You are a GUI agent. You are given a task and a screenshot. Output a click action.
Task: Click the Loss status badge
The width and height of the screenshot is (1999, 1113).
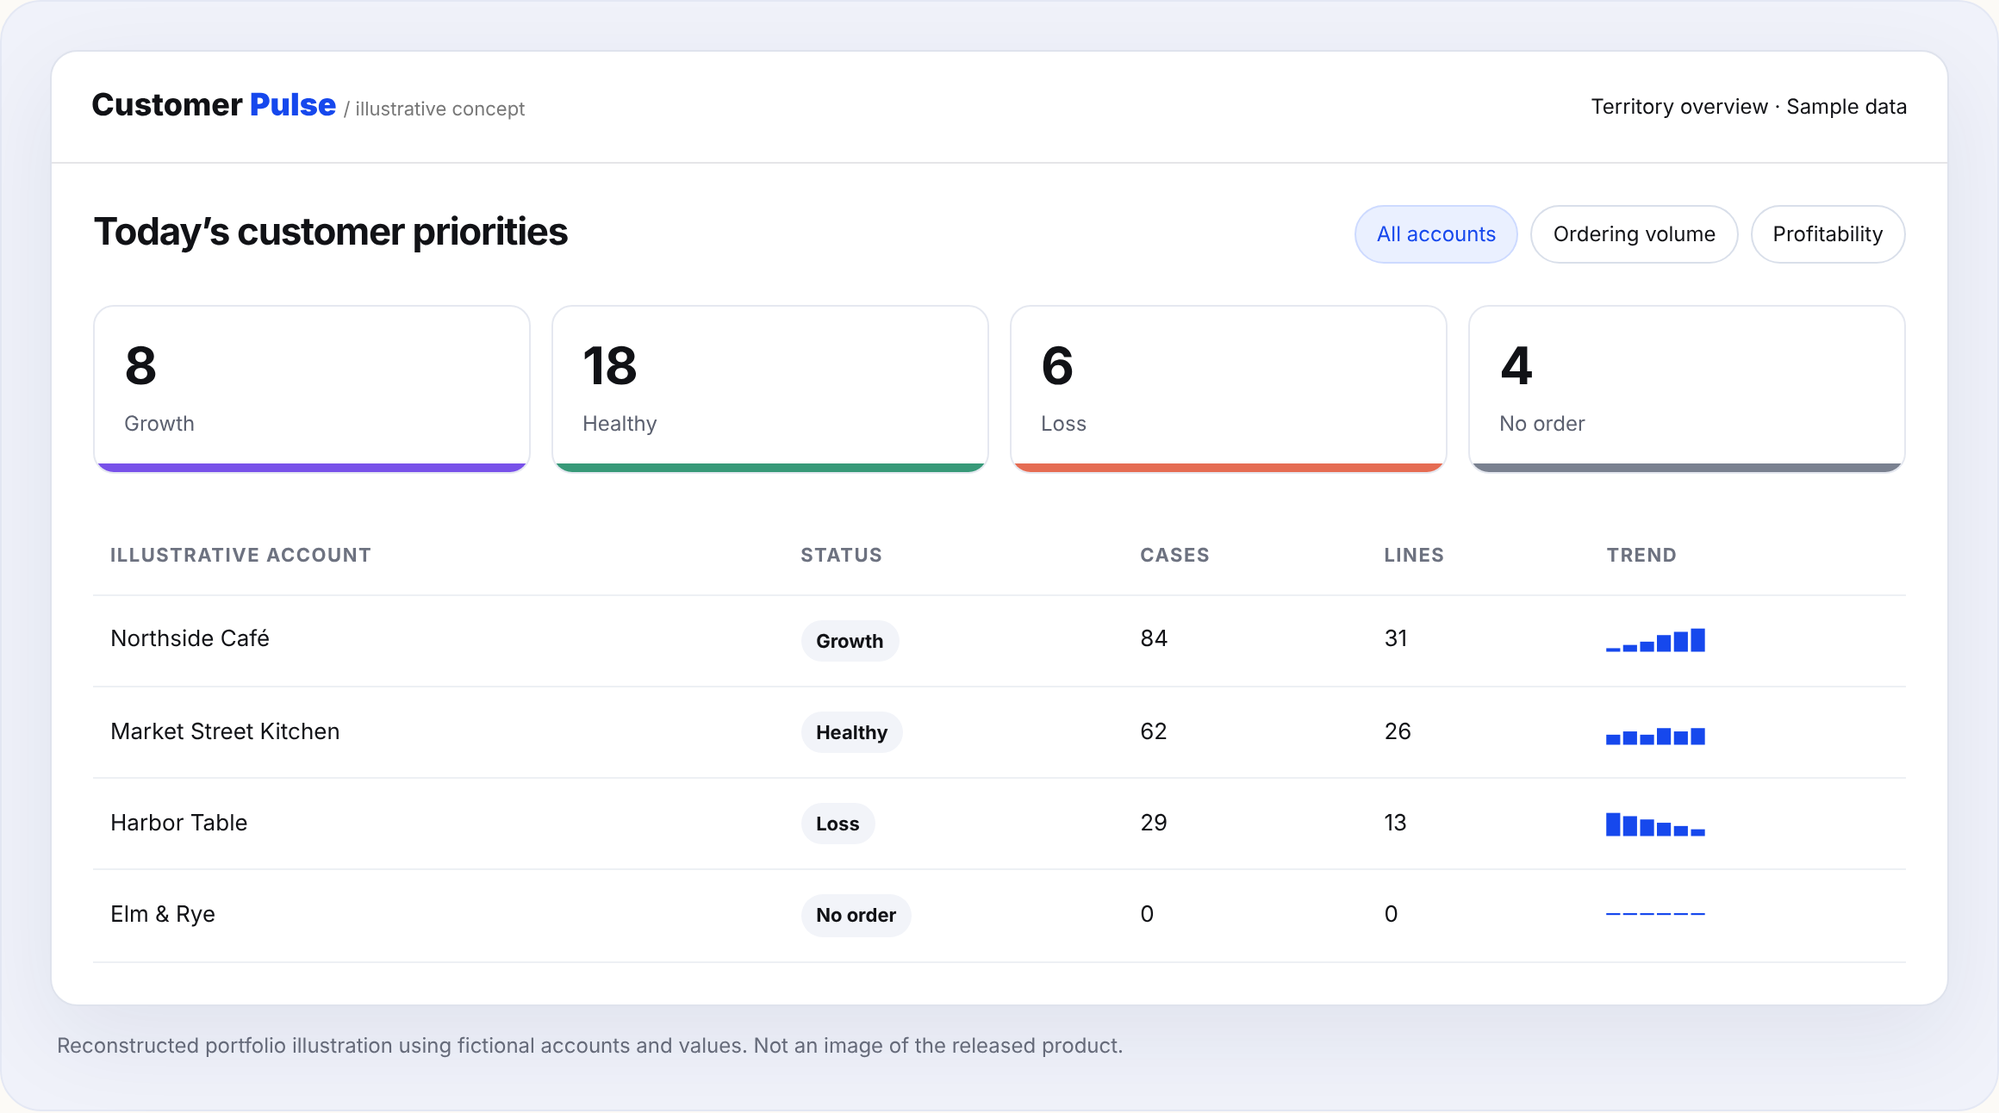click(x=837, y=824)
